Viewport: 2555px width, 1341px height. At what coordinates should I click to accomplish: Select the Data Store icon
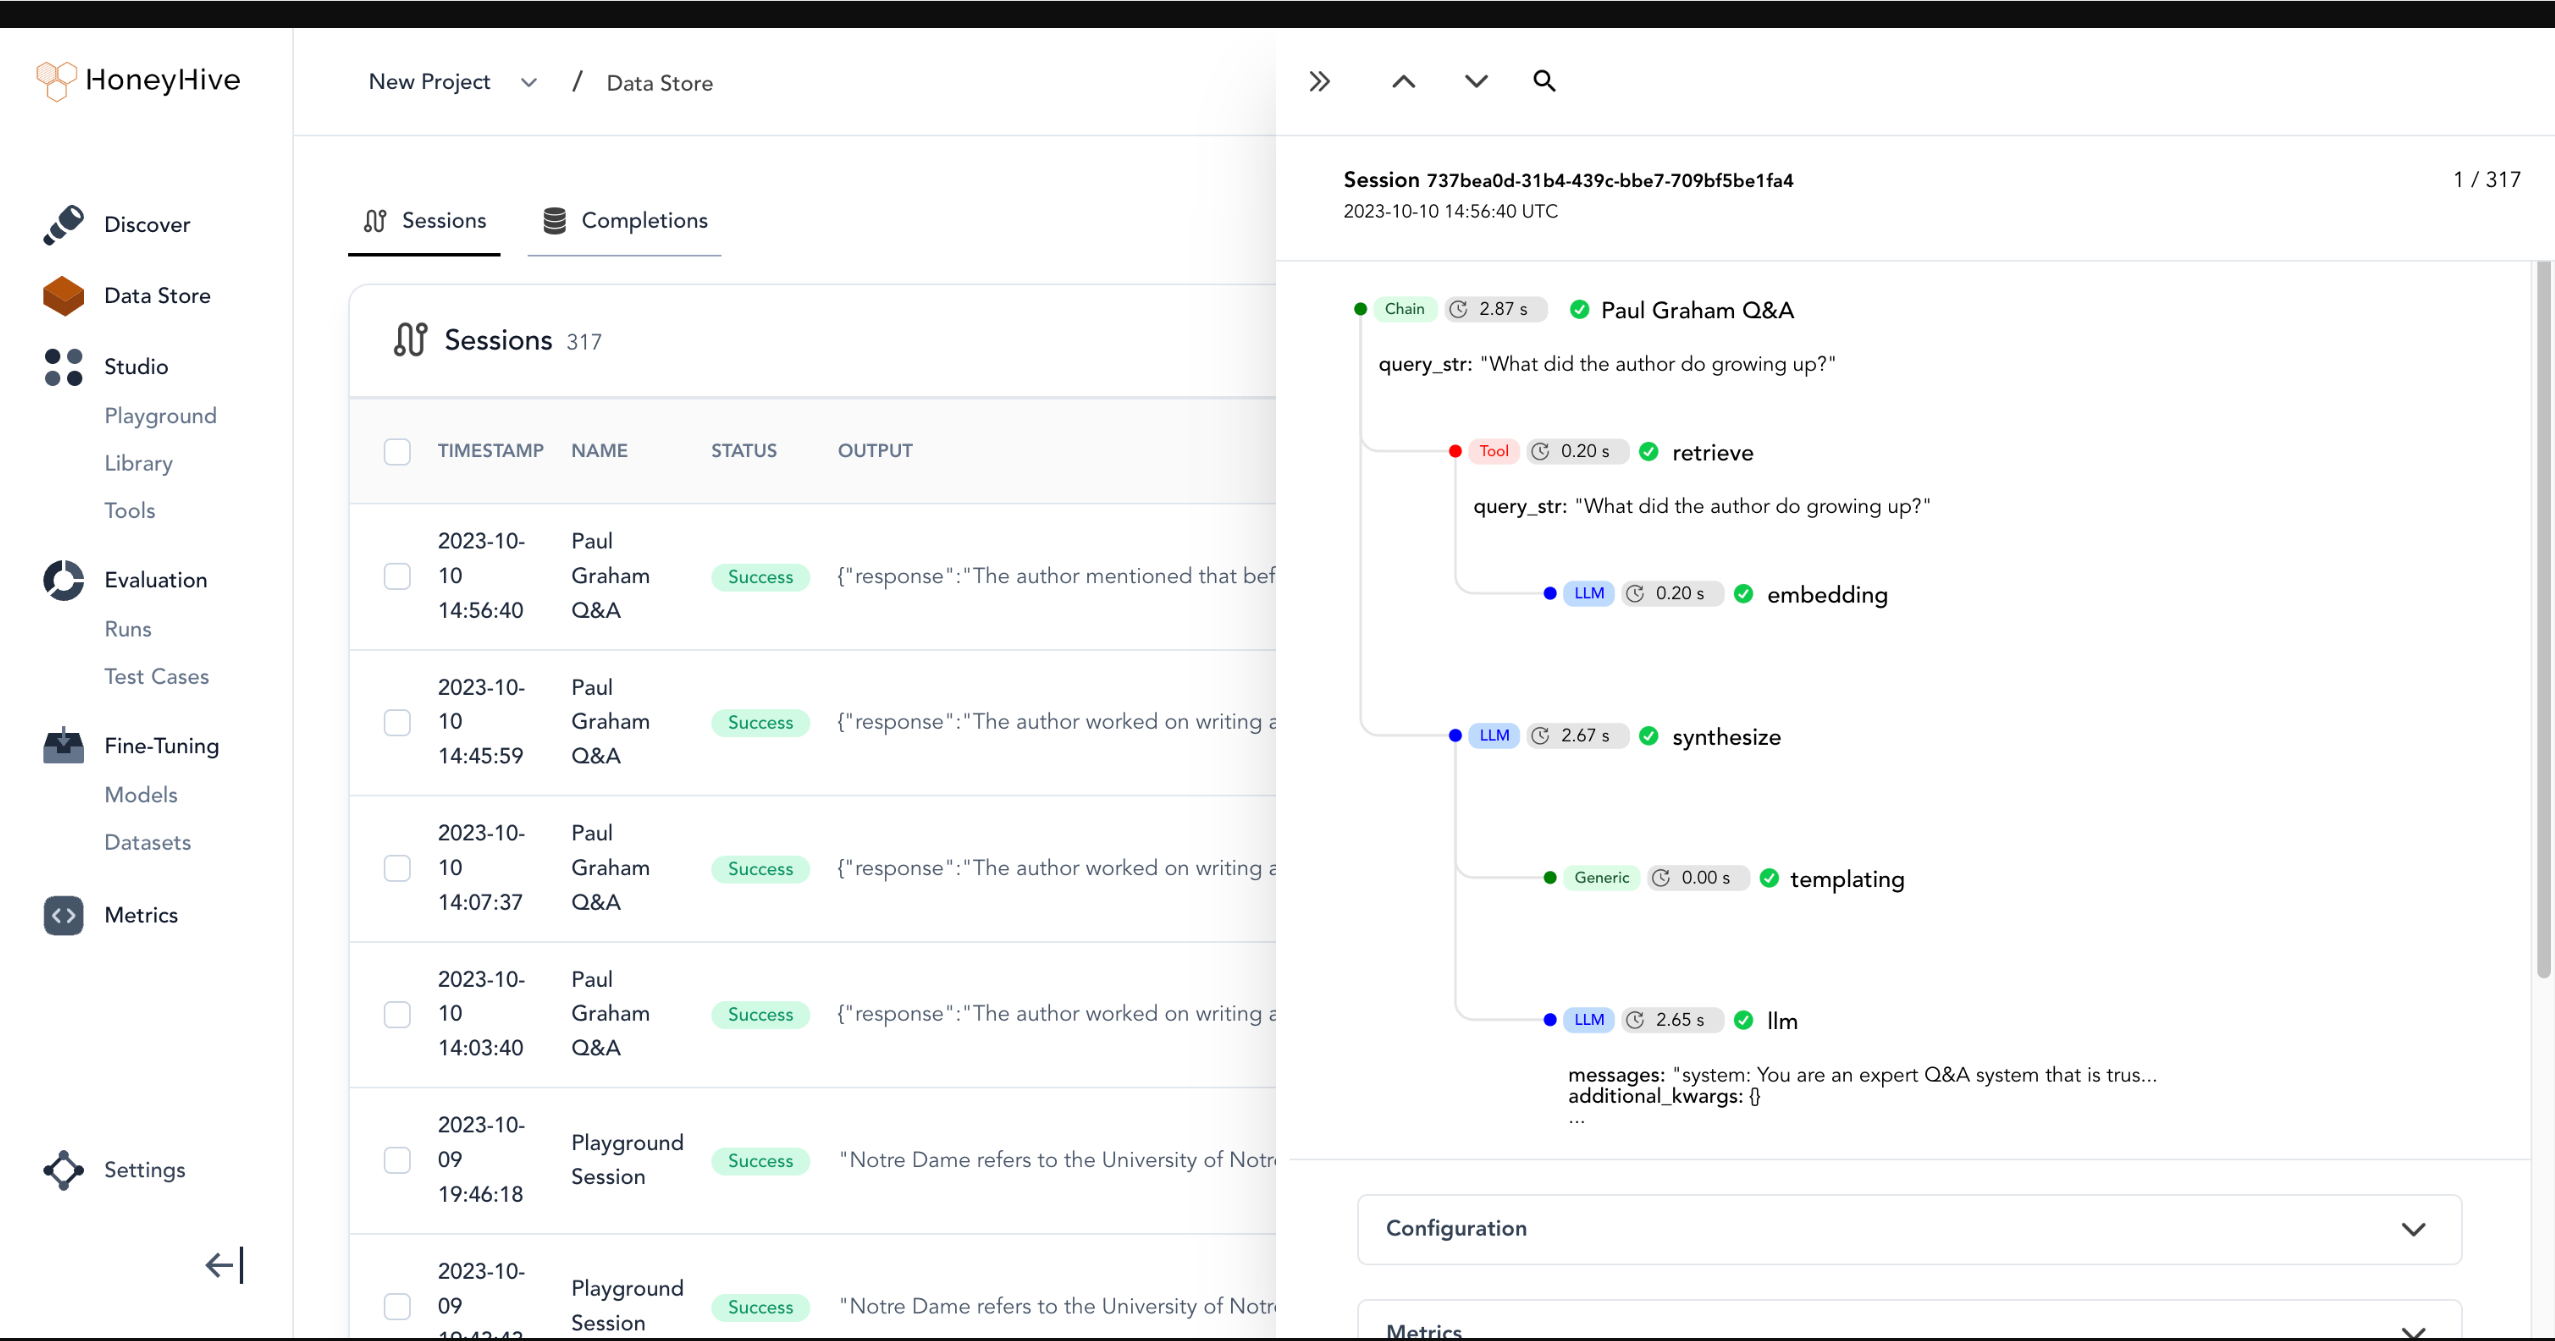click(x=61, y=296)
